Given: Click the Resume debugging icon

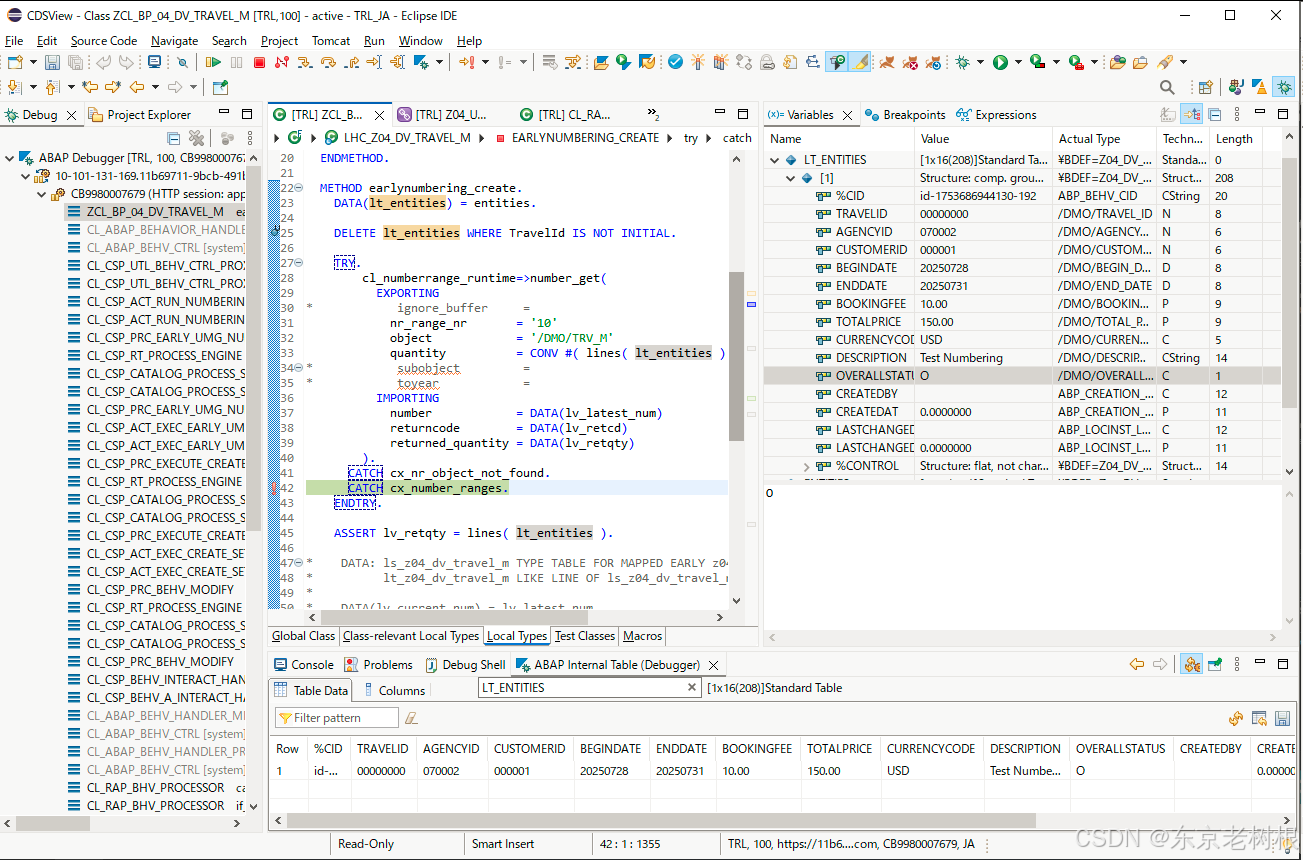Looking at the screenshot, I should click(x=213, y=62).
